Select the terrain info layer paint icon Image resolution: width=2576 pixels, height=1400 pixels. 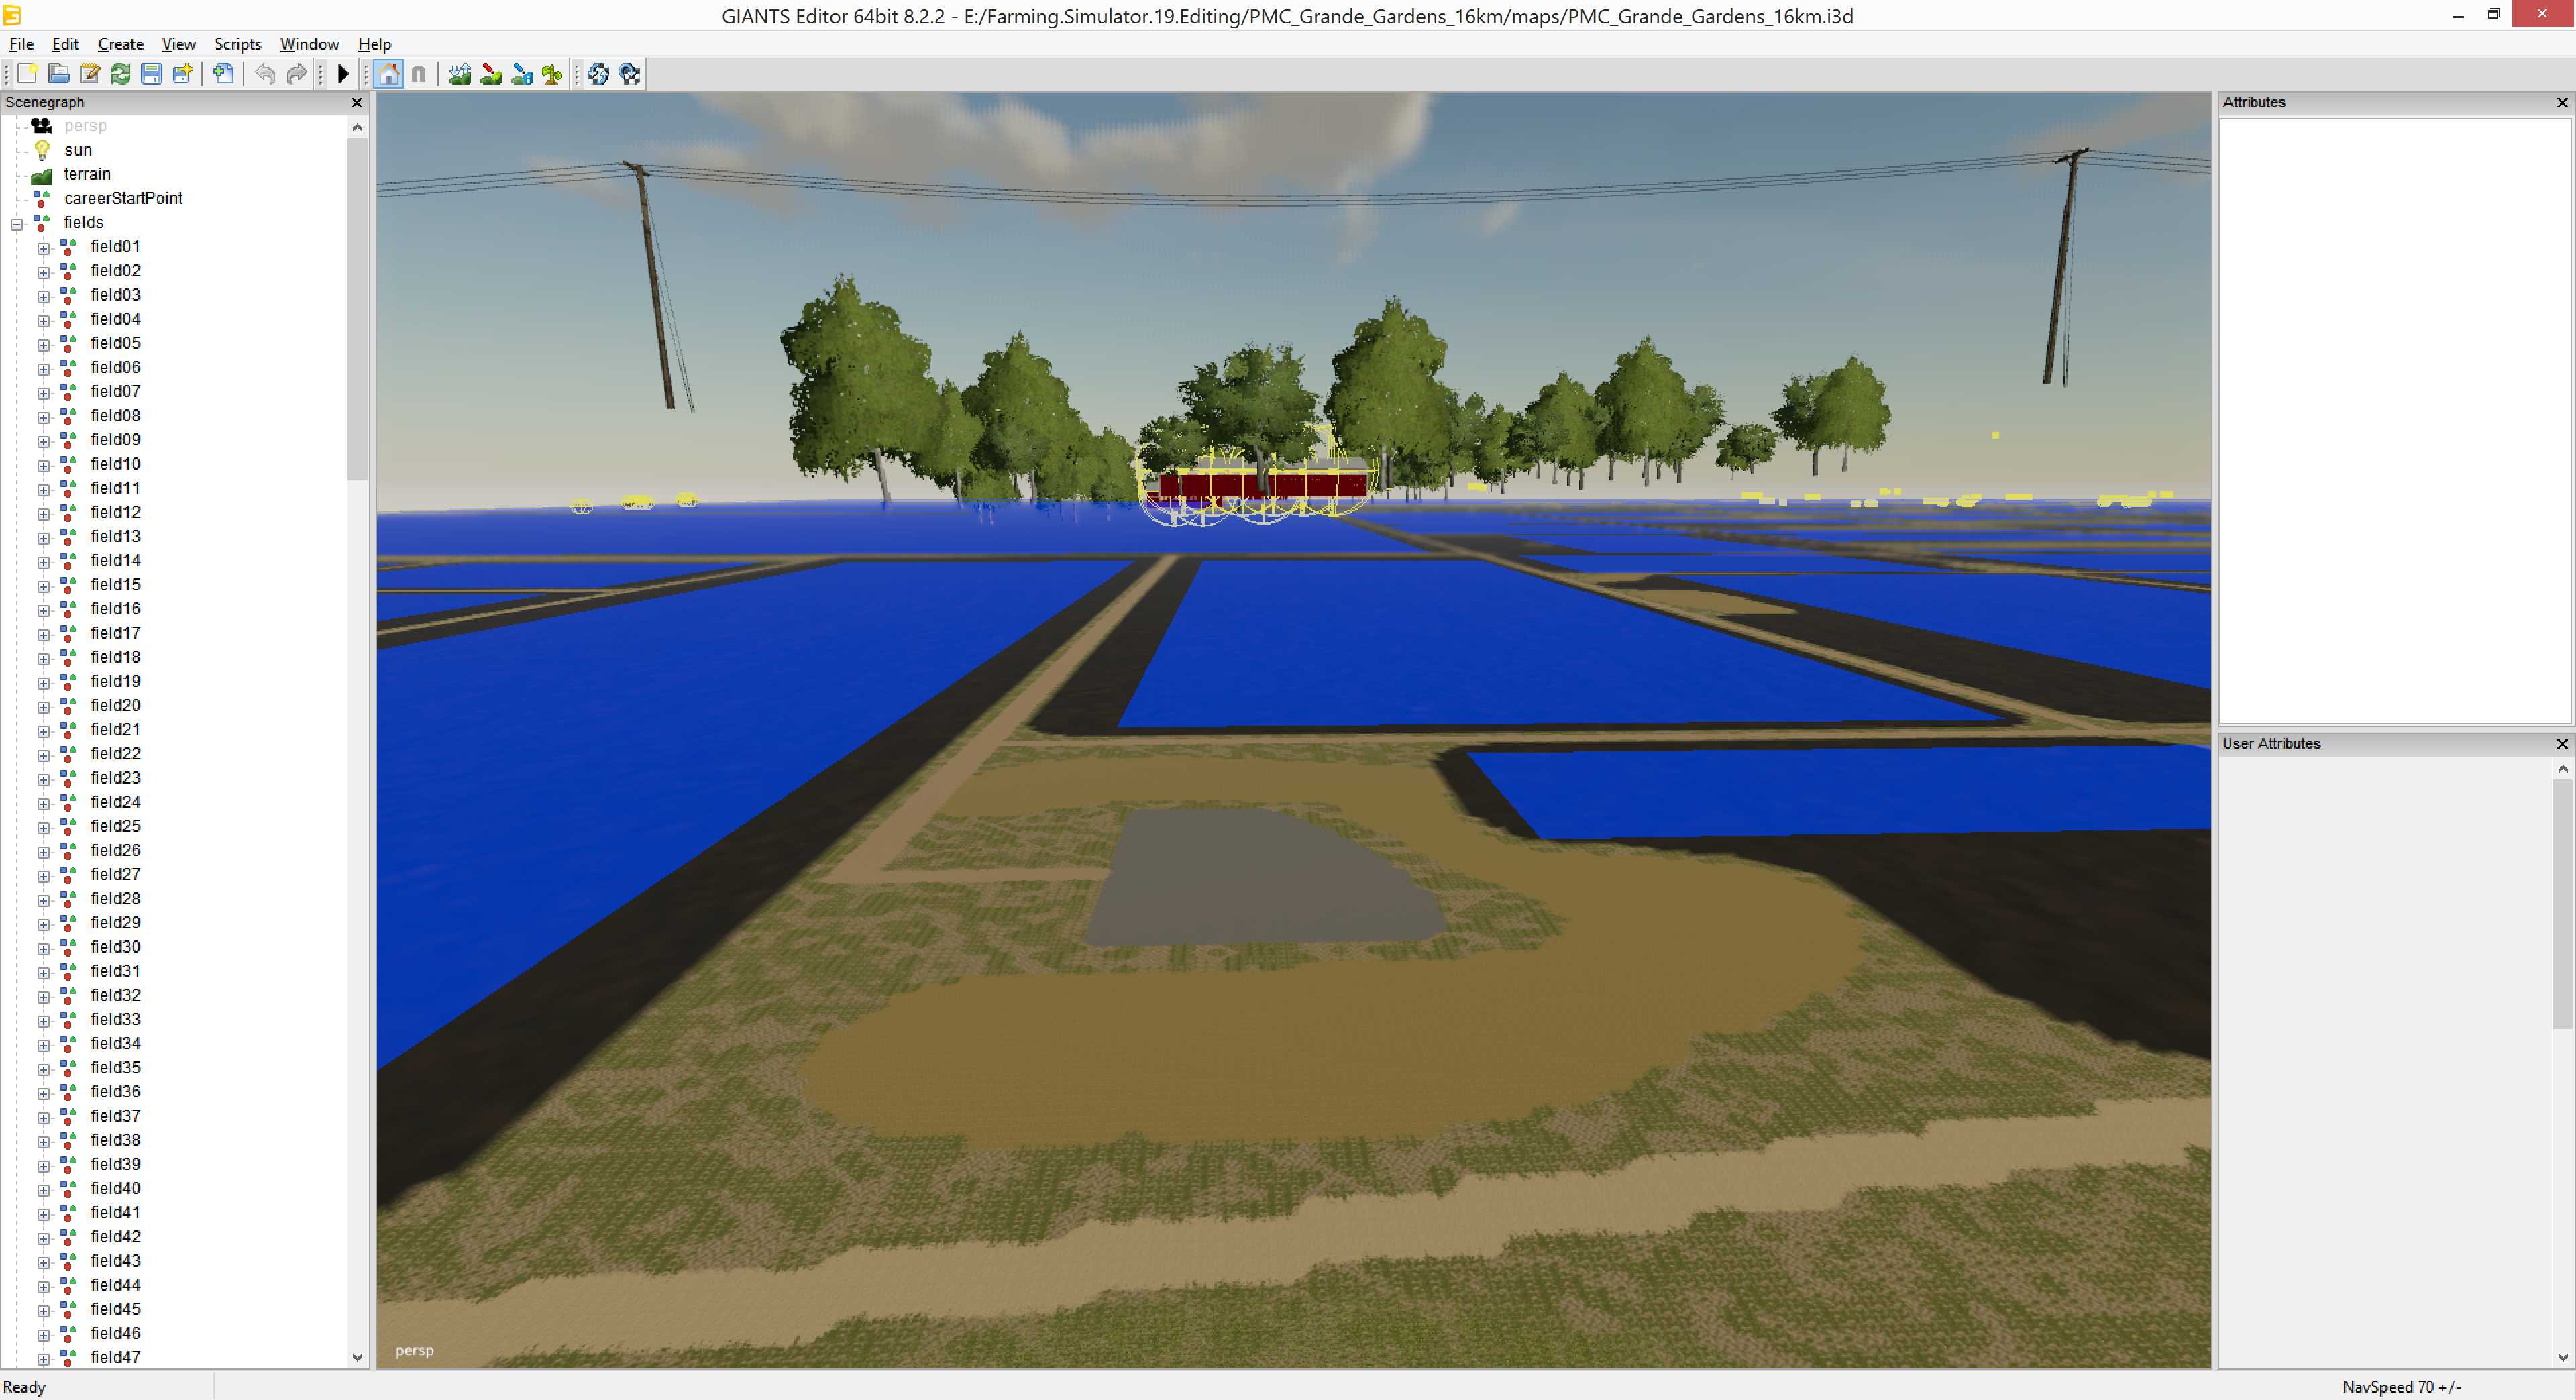click(x=522, y=74)
